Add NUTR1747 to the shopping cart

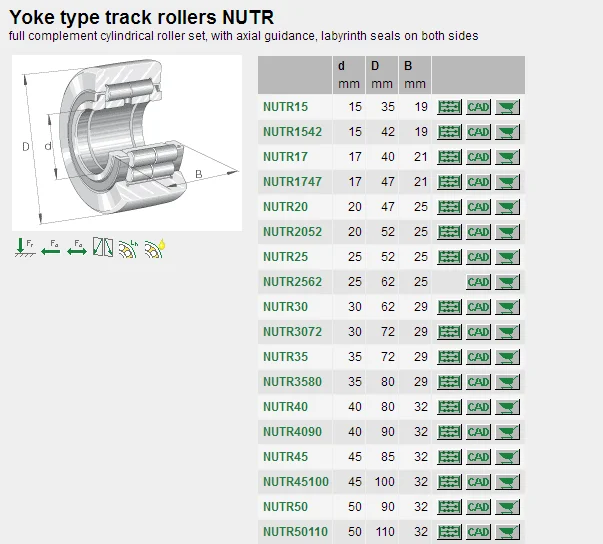(x=507, y=182)
